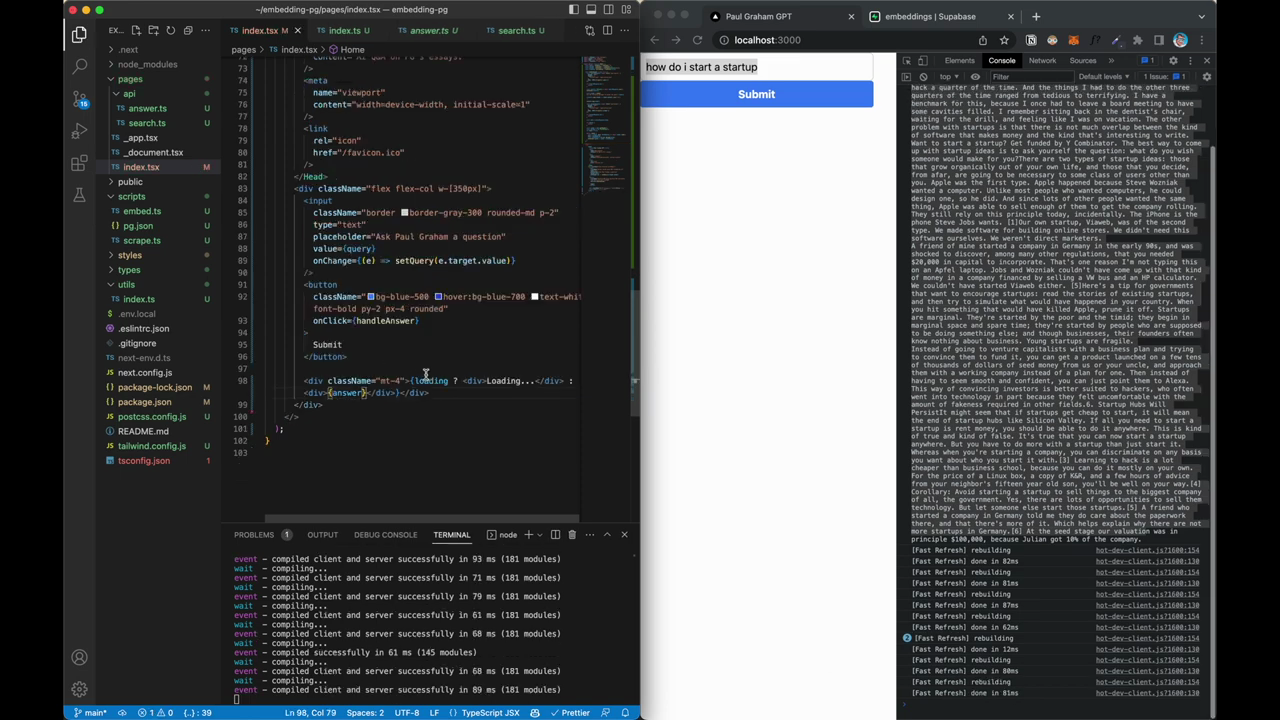Click the Refresh Explorer icon
The width and height of the screenshot is (1280, 720).
pyautogui.click(x=170, y=31)
